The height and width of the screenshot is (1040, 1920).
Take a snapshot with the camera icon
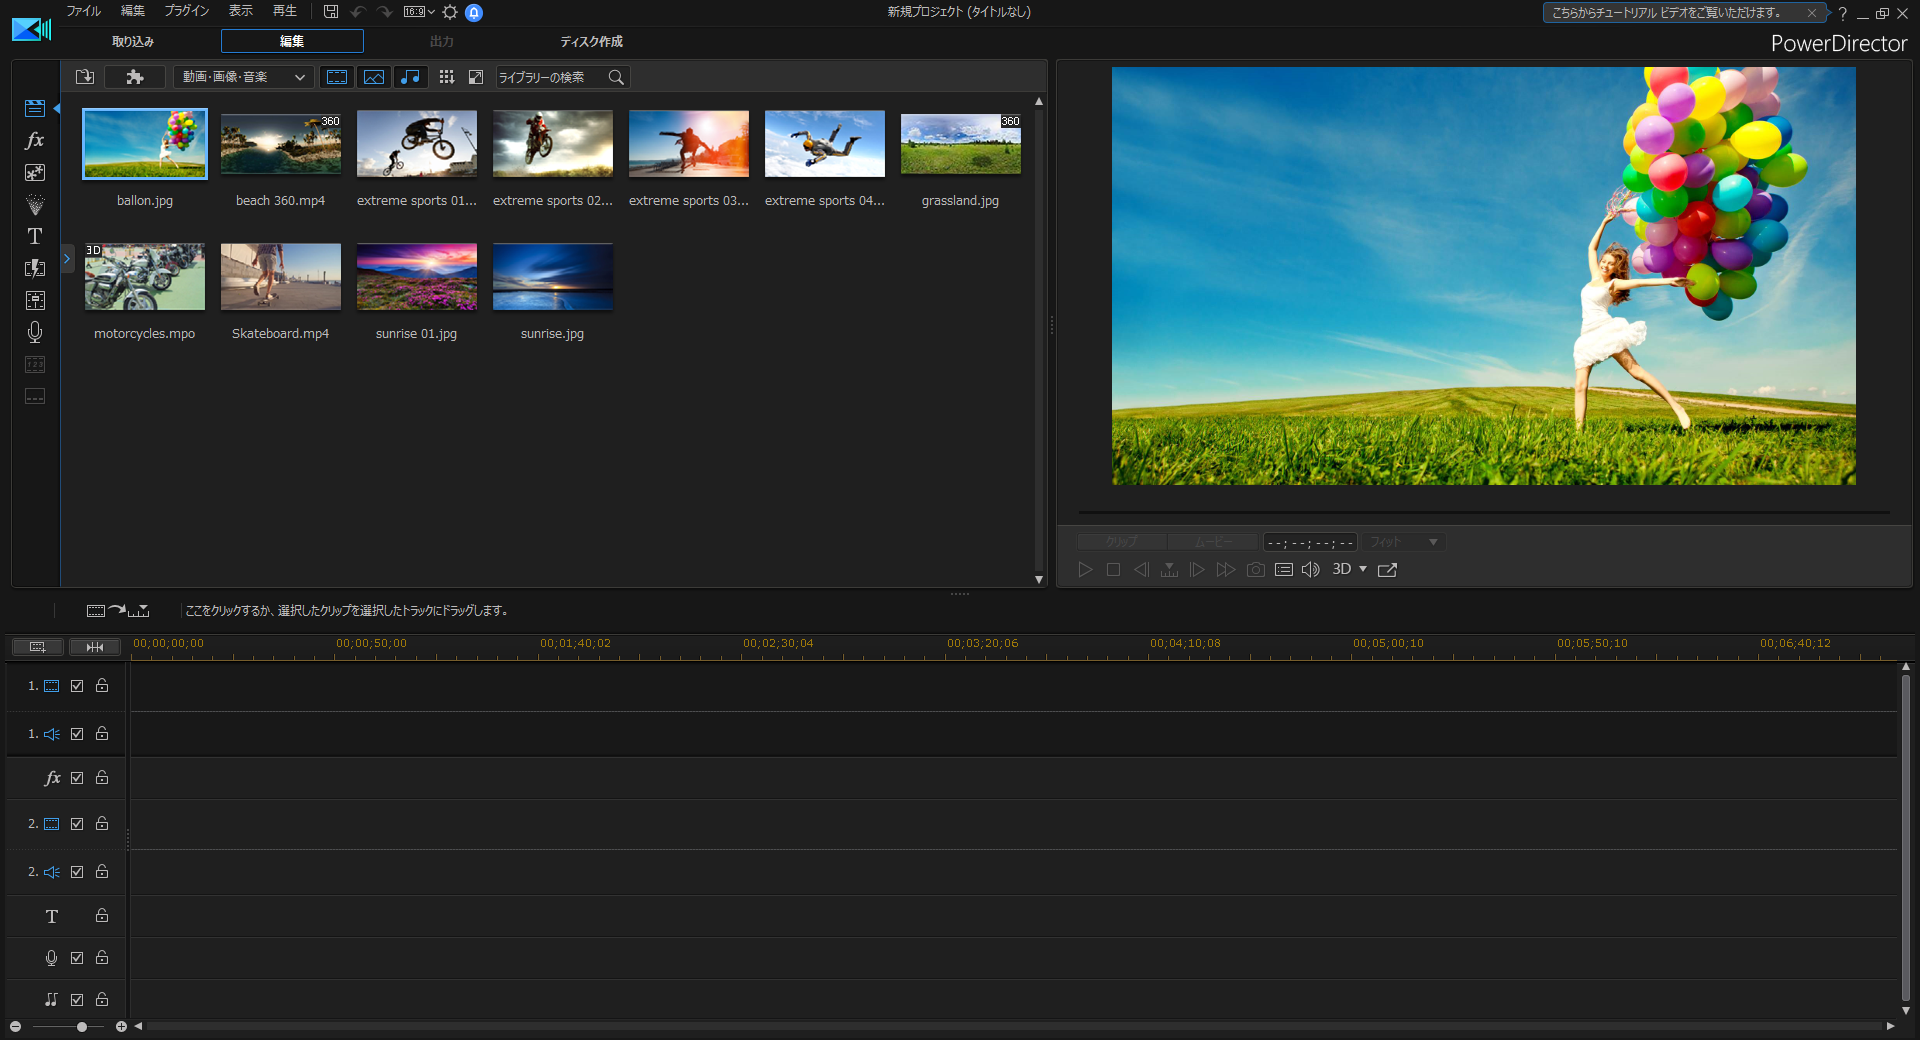click(1255, 570)
